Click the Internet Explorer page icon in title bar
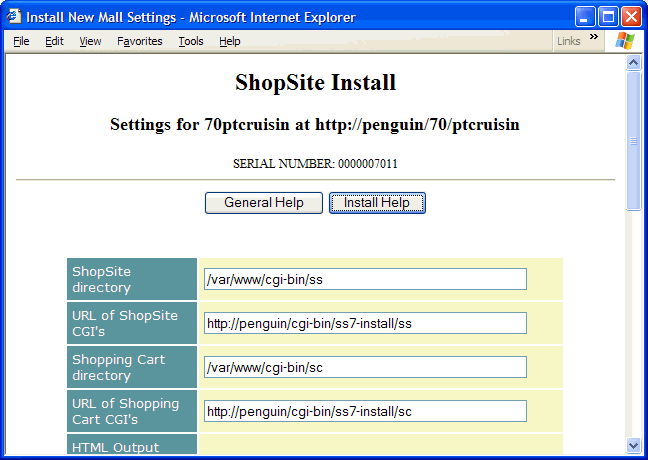This screenshot has width=648, height=460. point(13,16)
